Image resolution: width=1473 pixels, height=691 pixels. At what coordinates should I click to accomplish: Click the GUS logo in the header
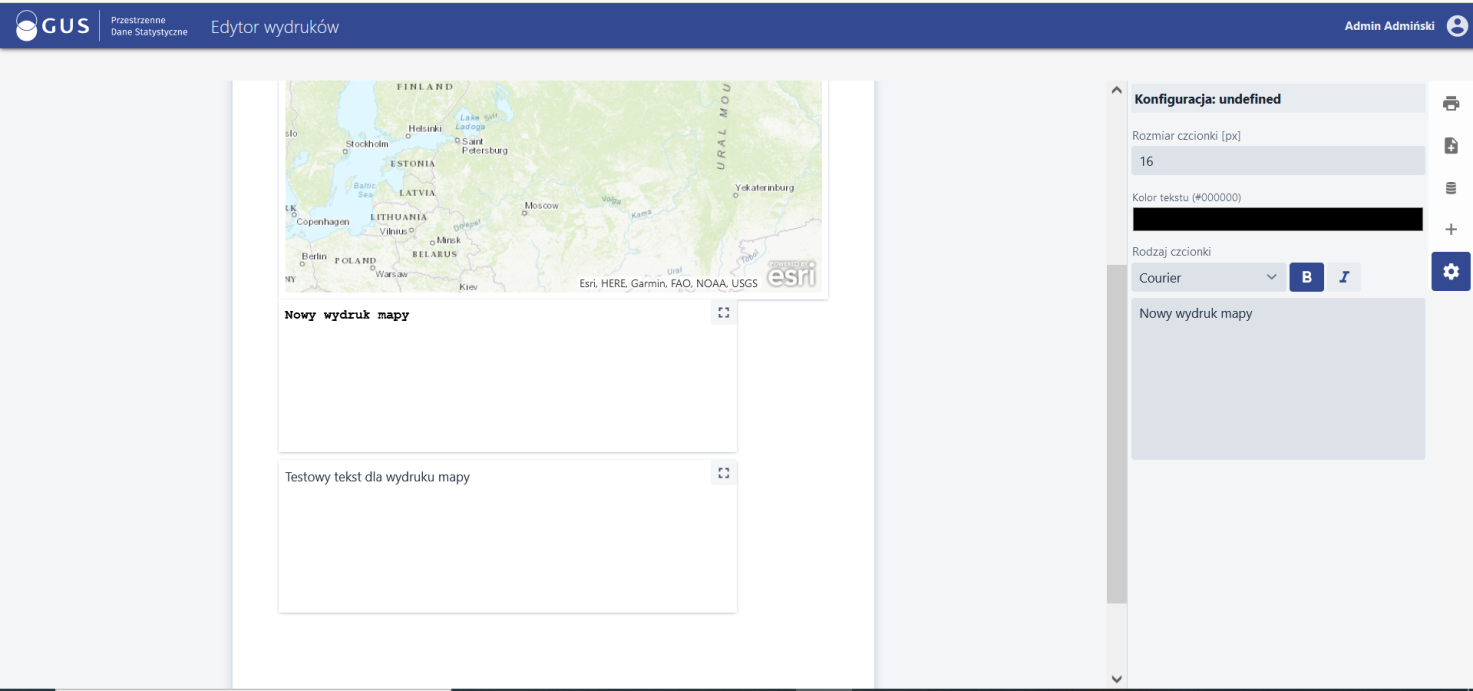[x=53, y=27]
